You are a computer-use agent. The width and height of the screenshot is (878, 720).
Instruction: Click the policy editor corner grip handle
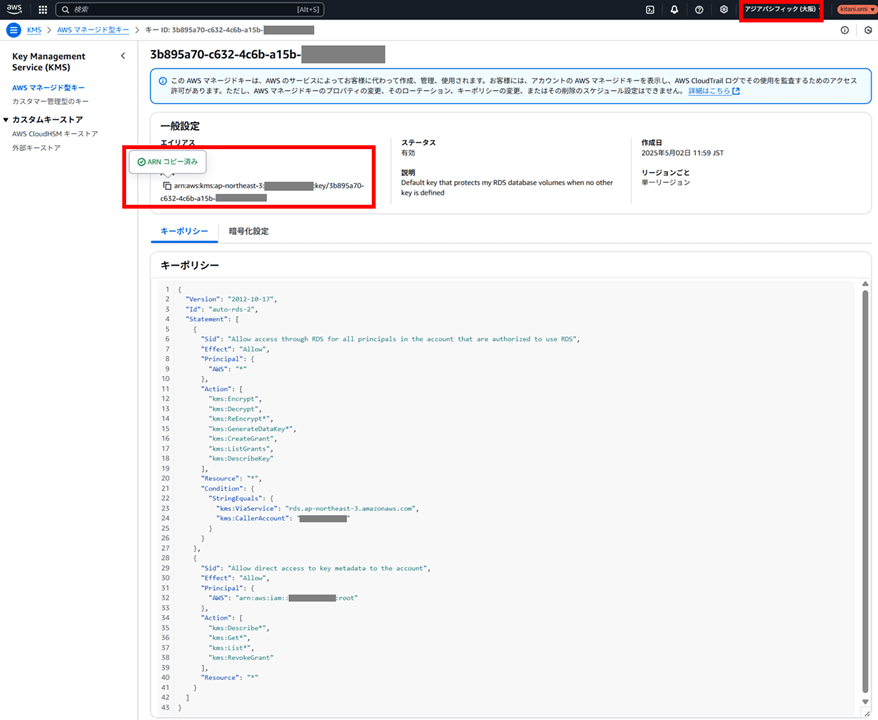pos(866,713)
